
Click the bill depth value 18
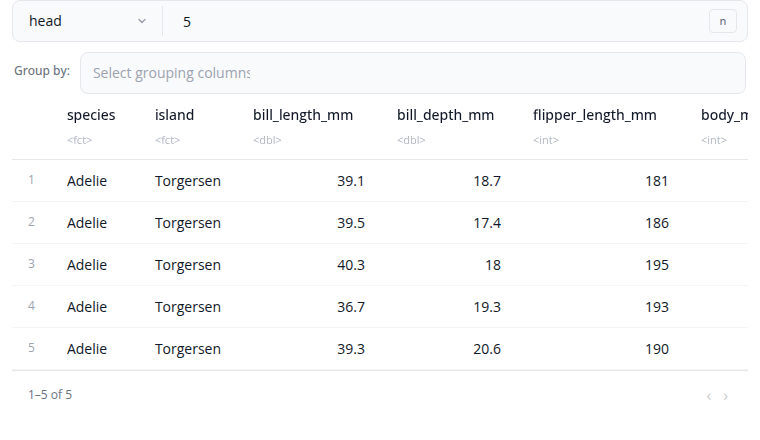coord(493,265)
